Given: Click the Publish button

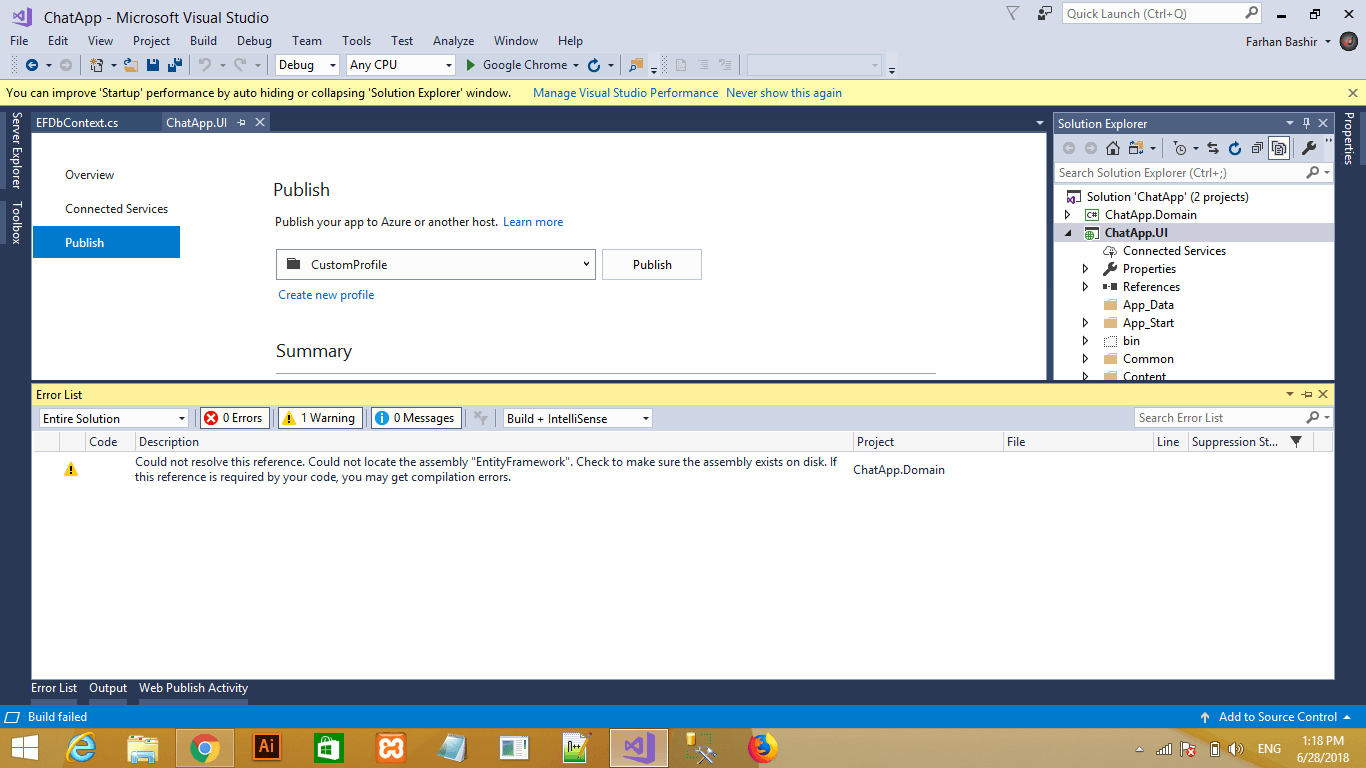Looking at the screenshot, I should point(652,265).
